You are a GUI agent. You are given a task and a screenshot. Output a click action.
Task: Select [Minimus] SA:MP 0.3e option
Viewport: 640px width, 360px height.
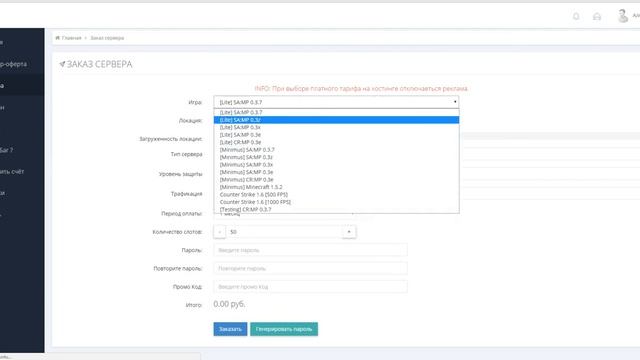point(336,172)
